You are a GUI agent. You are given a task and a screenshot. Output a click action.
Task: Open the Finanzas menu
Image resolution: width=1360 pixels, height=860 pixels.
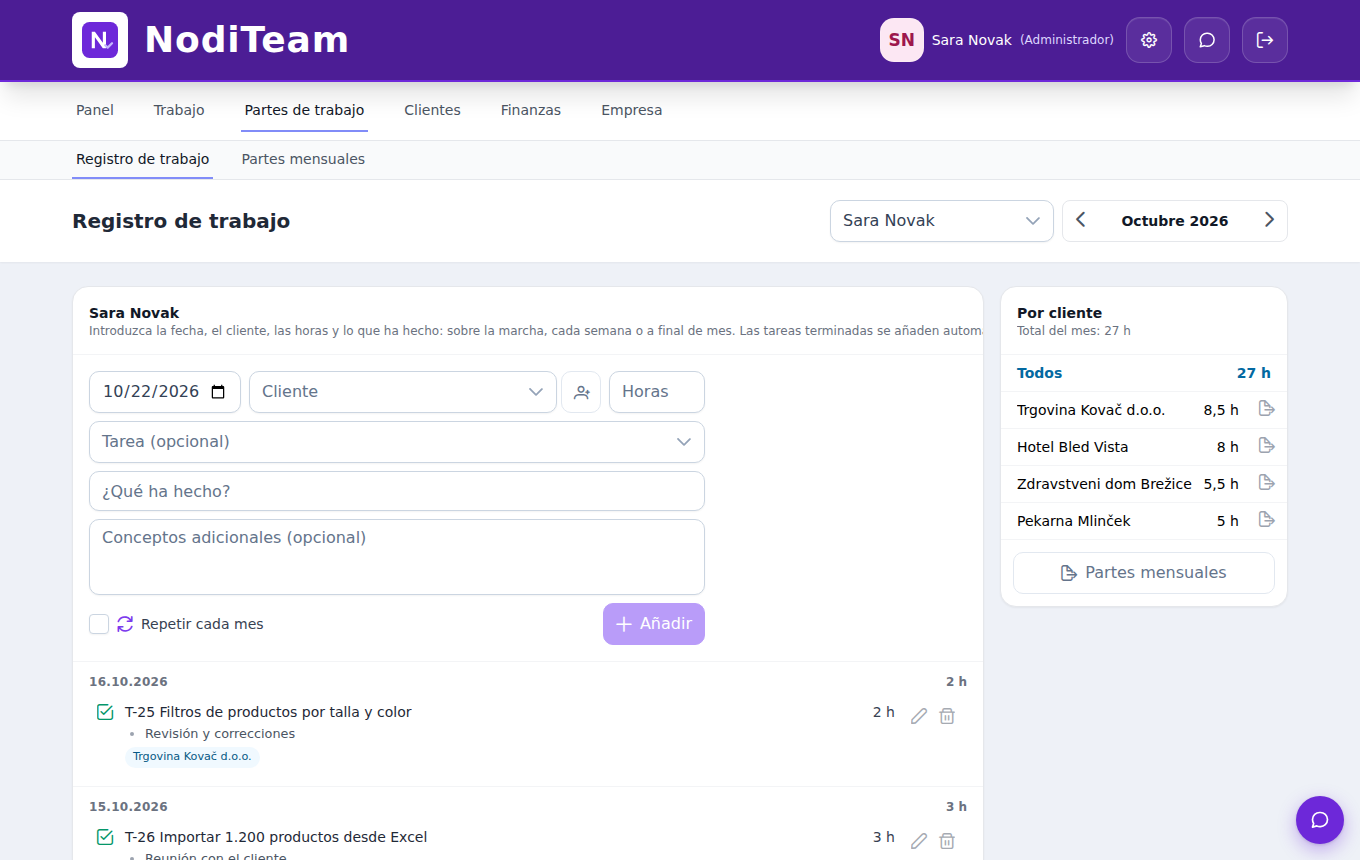(531, 110)
